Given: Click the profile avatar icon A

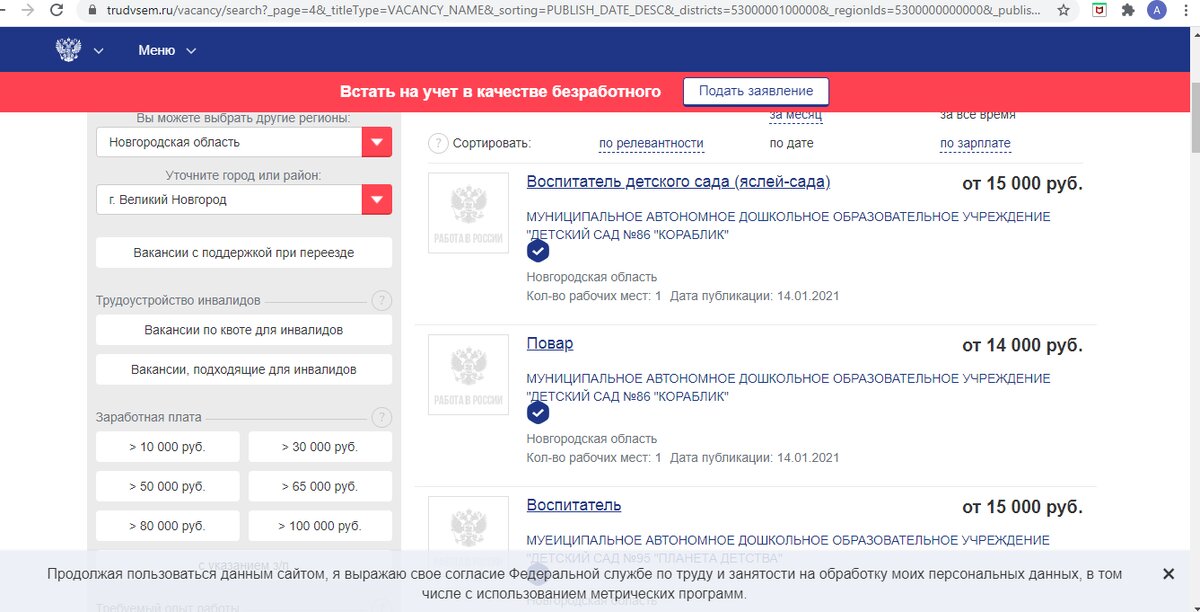Looking at the screenshot, I should (x=1157, y=10).
